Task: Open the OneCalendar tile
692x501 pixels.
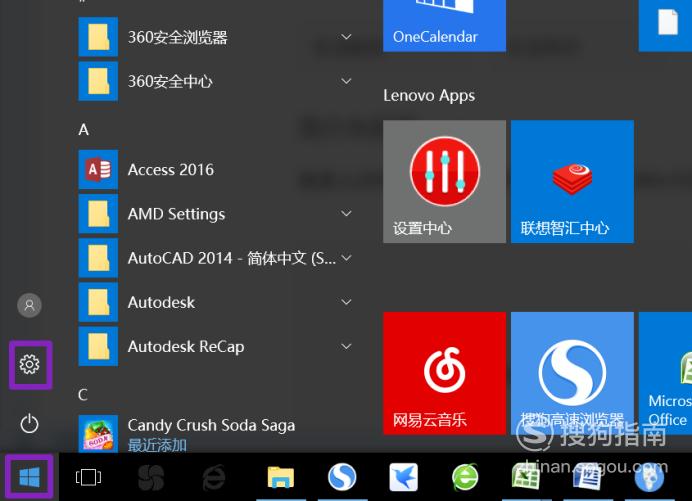Action: click(x=444, y=26)
